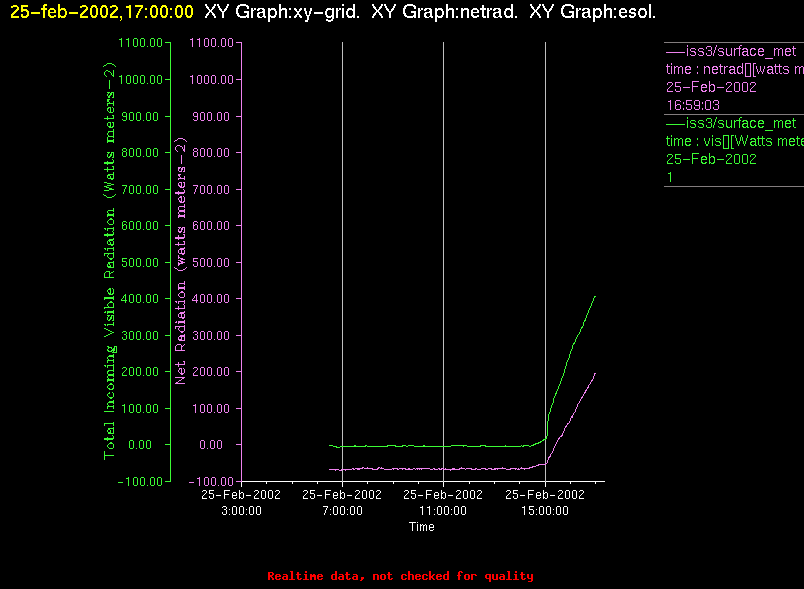Click the magenta 0.00 axis label
The height and width of the screenshot is (589, 804).
coord(211,444)
